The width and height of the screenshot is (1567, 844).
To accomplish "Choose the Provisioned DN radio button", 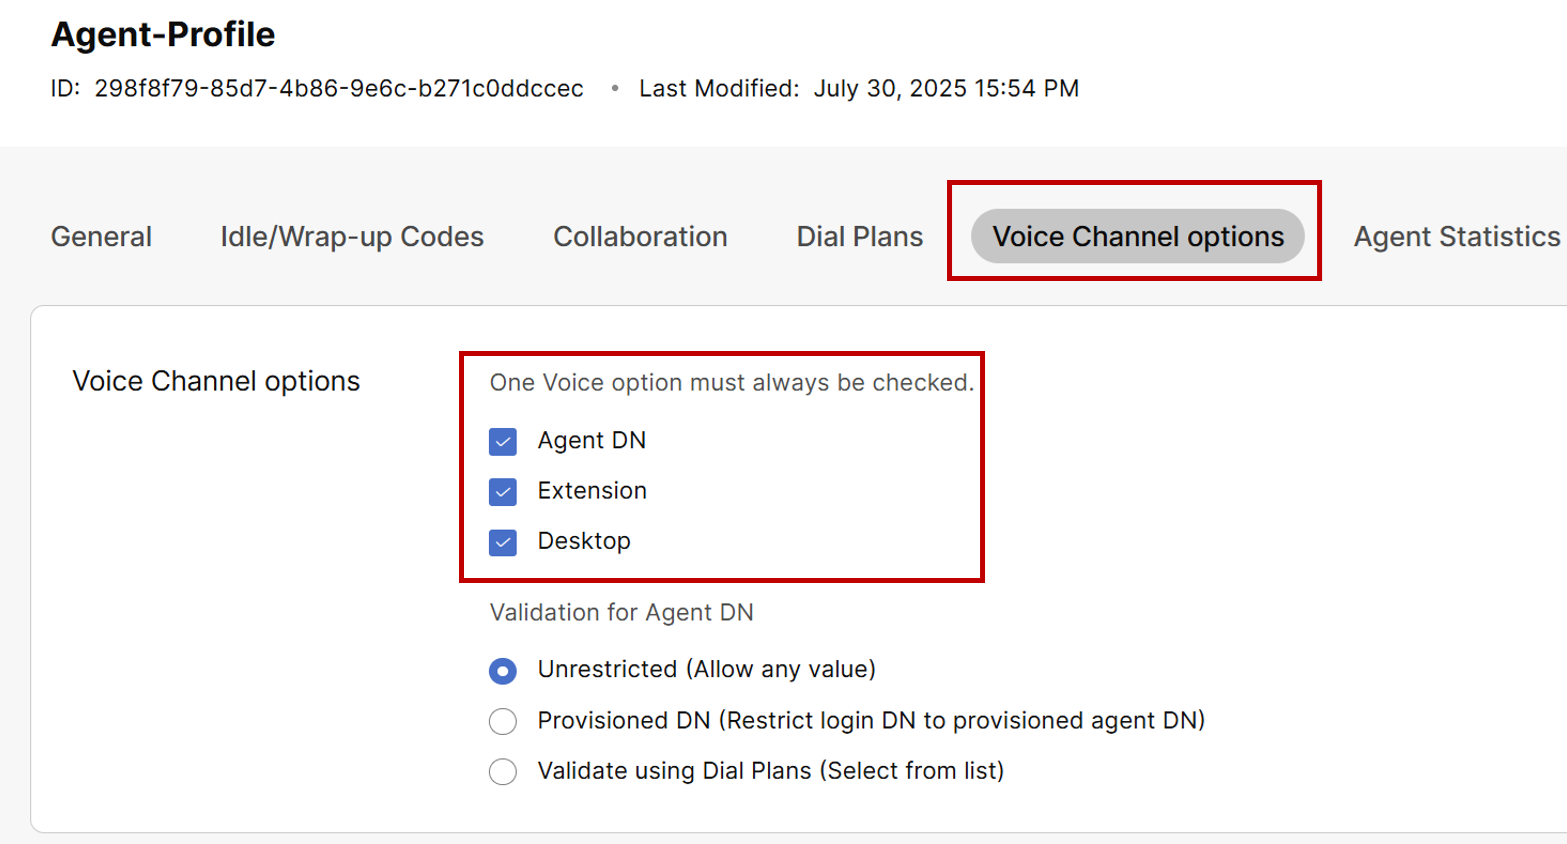I will click(503, 721).
